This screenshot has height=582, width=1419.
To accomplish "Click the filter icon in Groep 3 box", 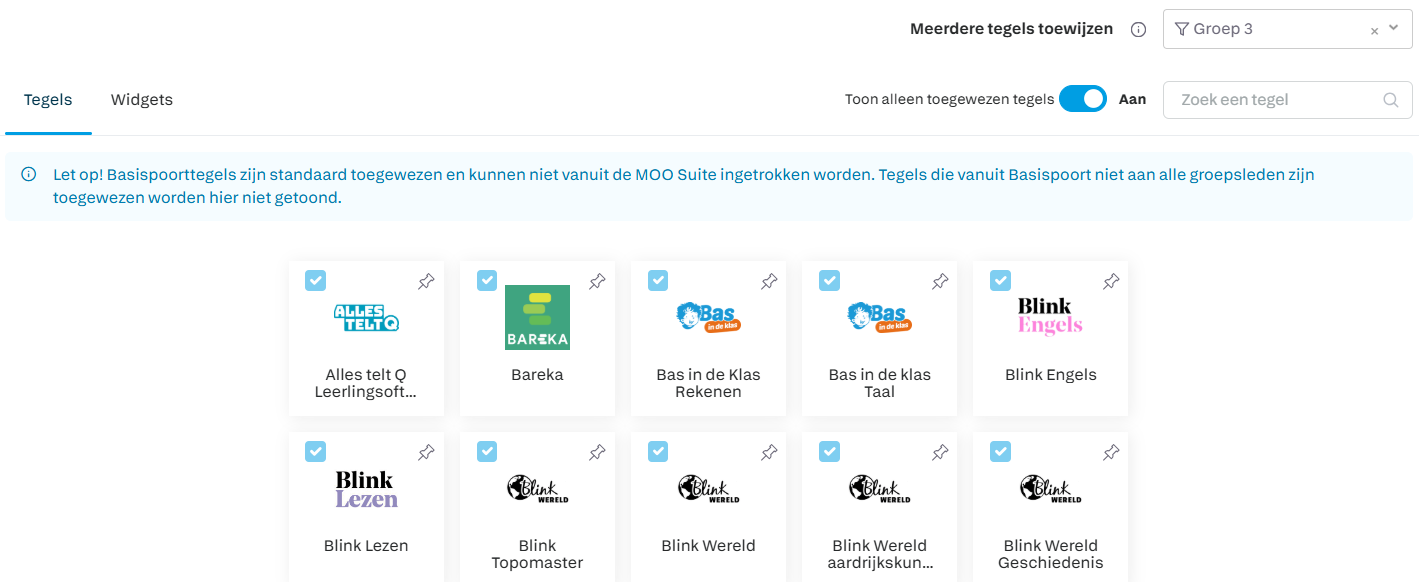I will coord(1182,29).
